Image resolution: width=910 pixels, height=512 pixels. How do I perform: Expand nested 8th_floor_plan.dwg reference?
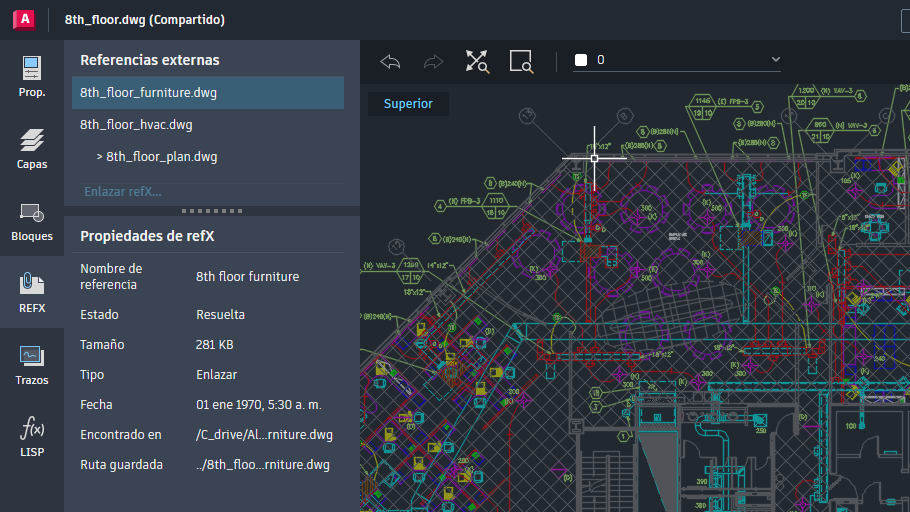tap(100, 157)
